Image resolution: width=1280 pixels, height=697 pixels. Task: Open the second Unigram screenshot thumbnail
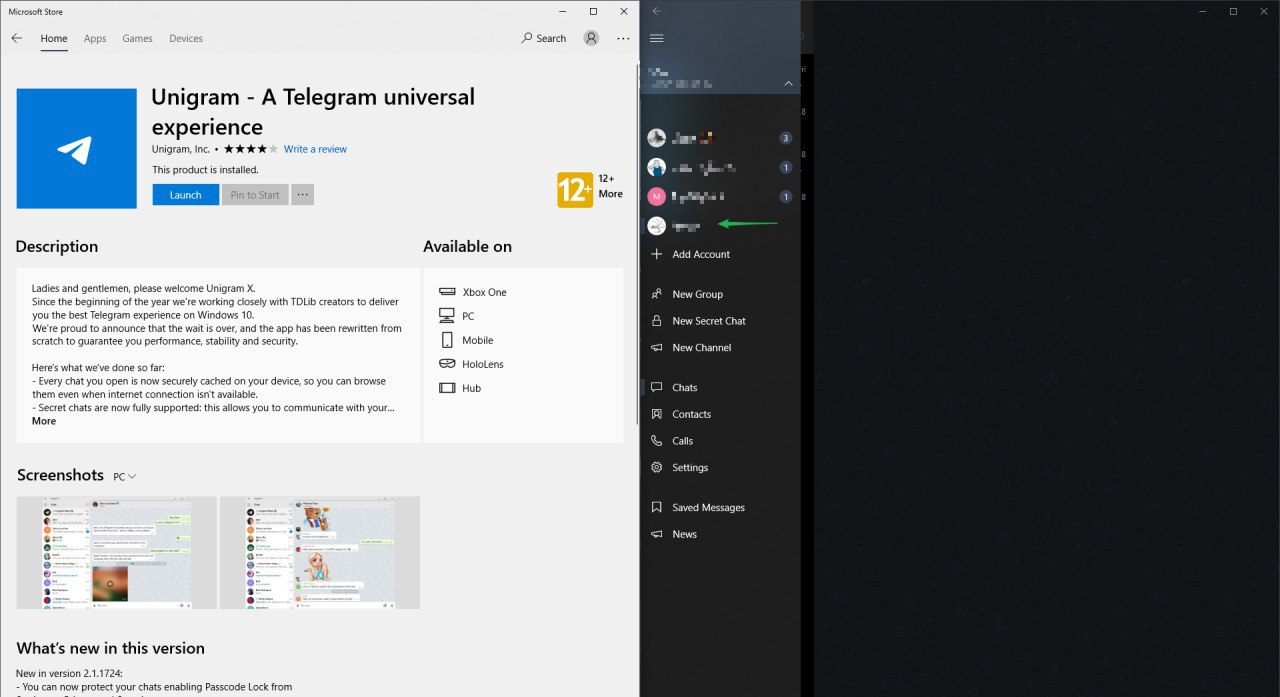click(320, 553)
